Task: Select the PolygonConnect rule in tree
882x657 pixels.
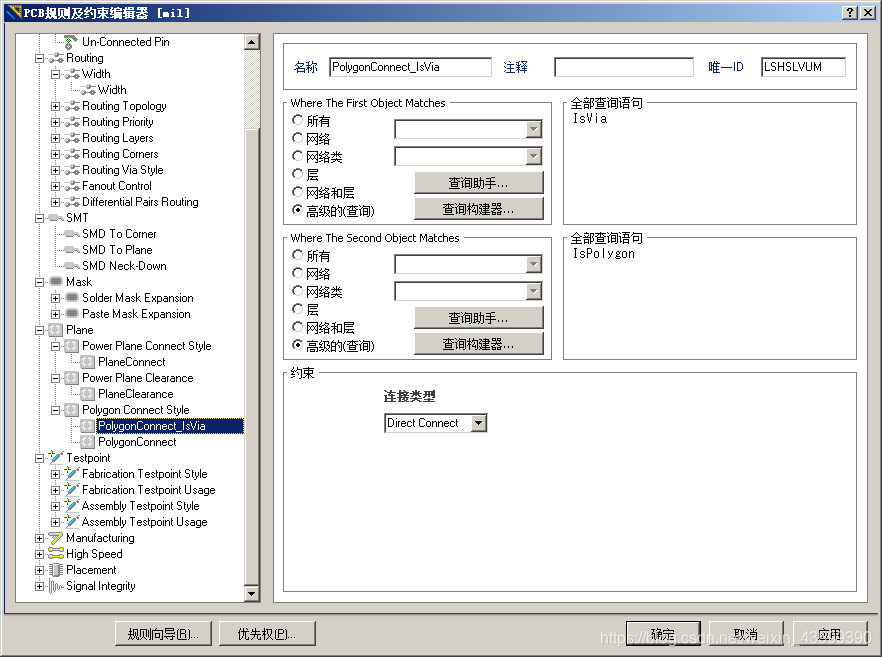Action: (x=137, y=442)
